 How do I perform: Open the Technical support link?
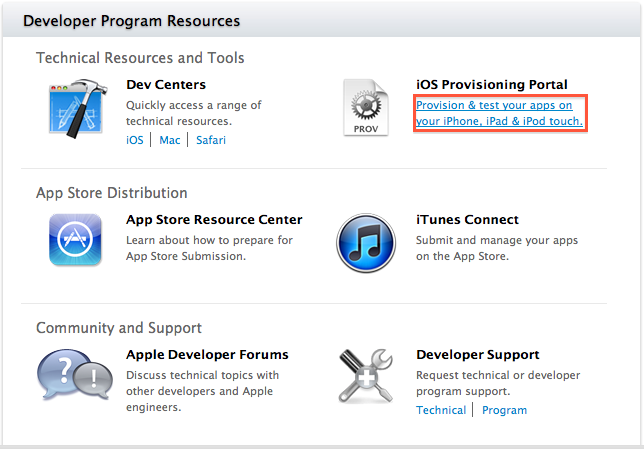point(441,410)
